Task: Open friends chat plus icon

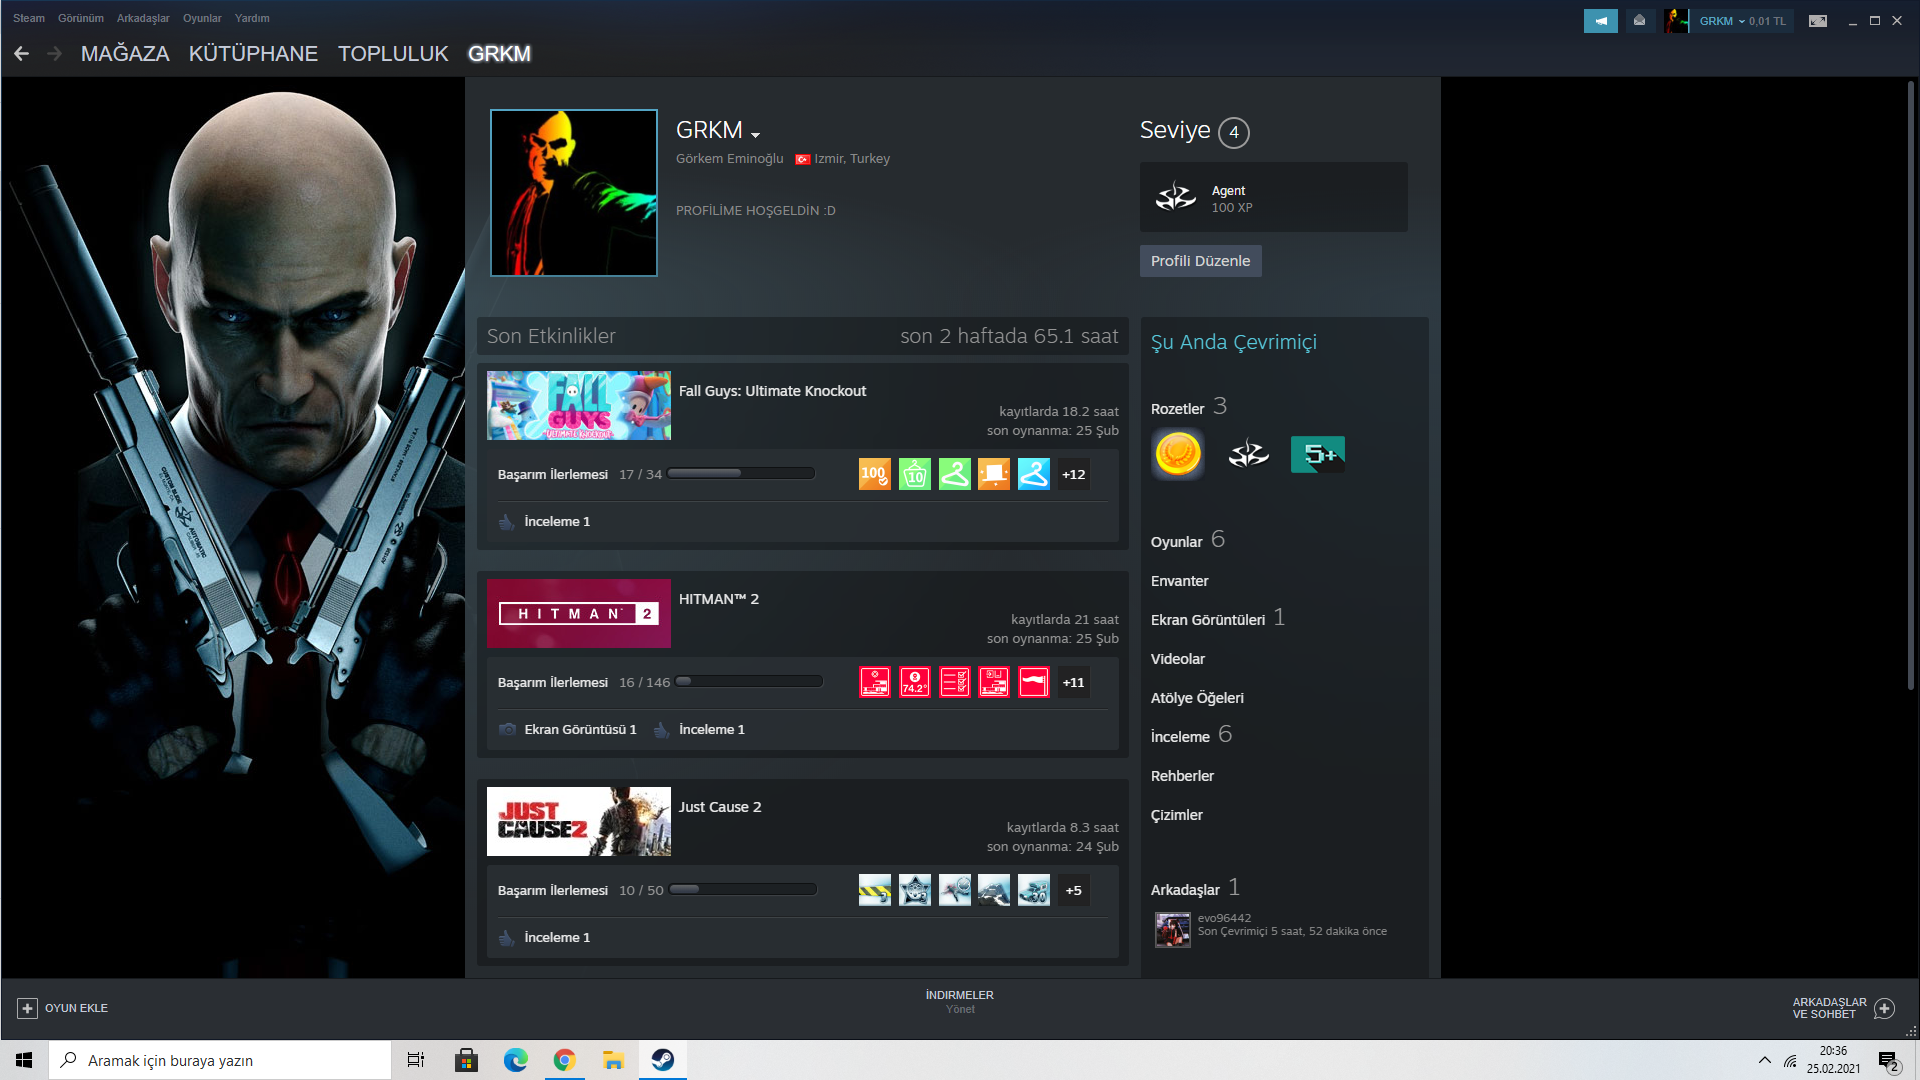Action: (x=1884, y=1008)
